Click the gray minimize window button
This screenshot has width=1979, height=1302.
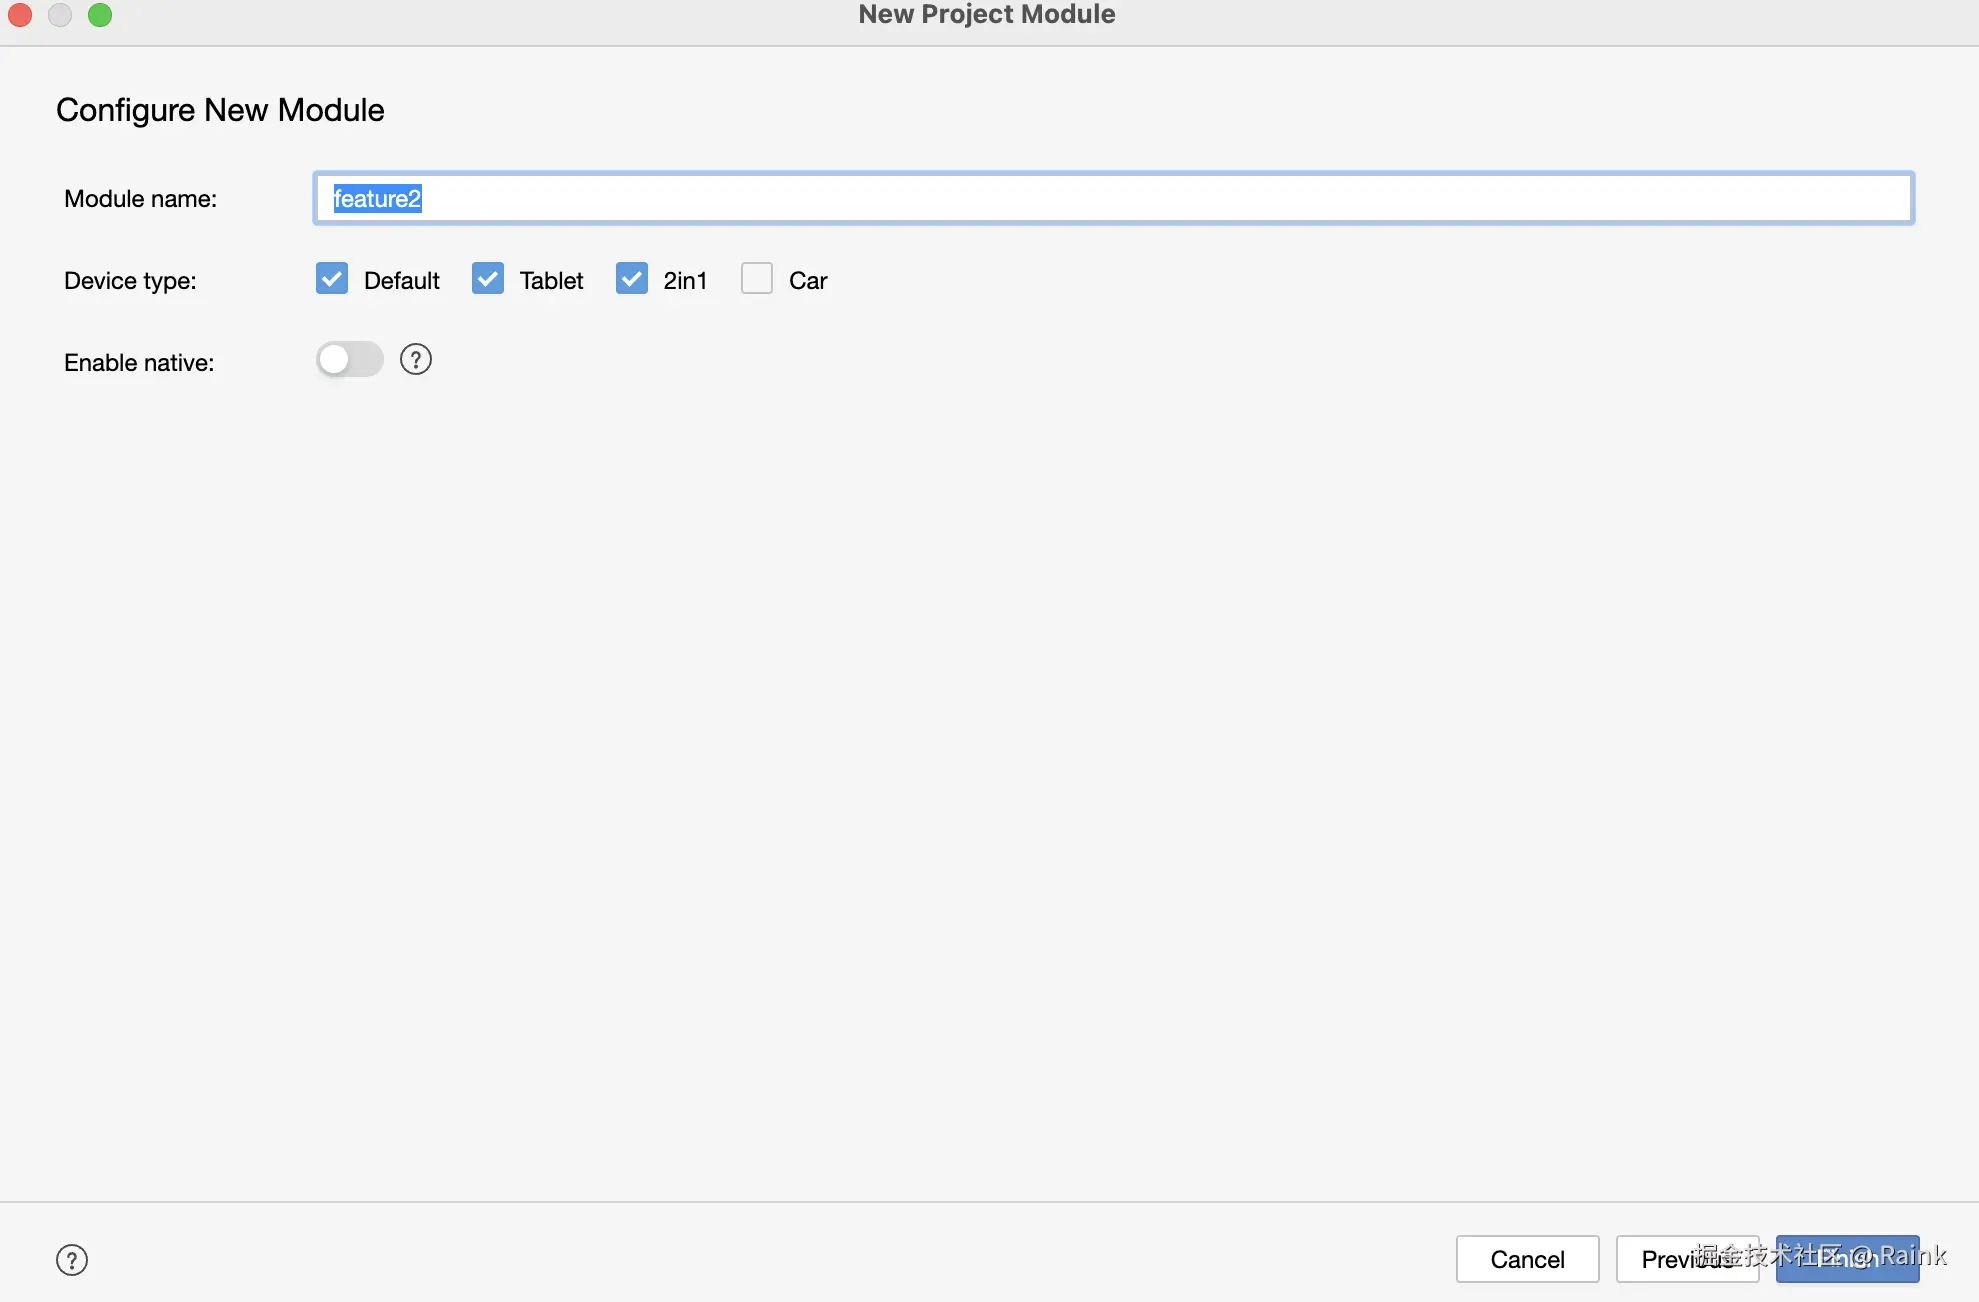click(x=60, y=15)
